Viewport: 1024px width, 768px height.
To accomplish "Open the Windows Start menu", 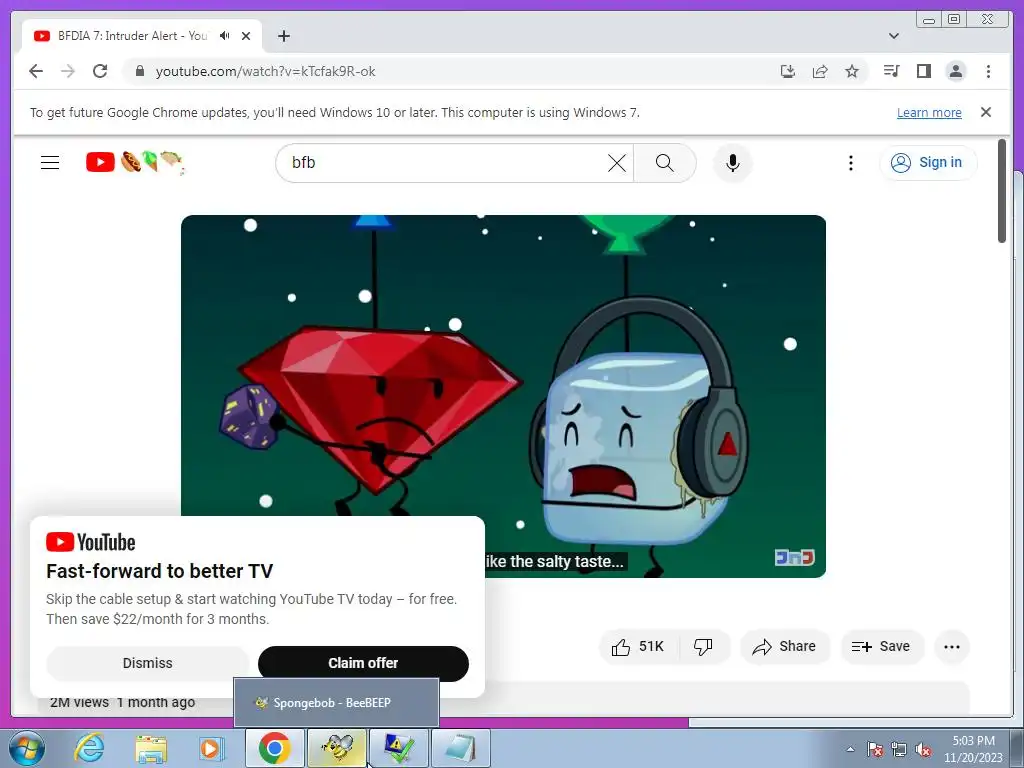I will click(x=27, y=748).
